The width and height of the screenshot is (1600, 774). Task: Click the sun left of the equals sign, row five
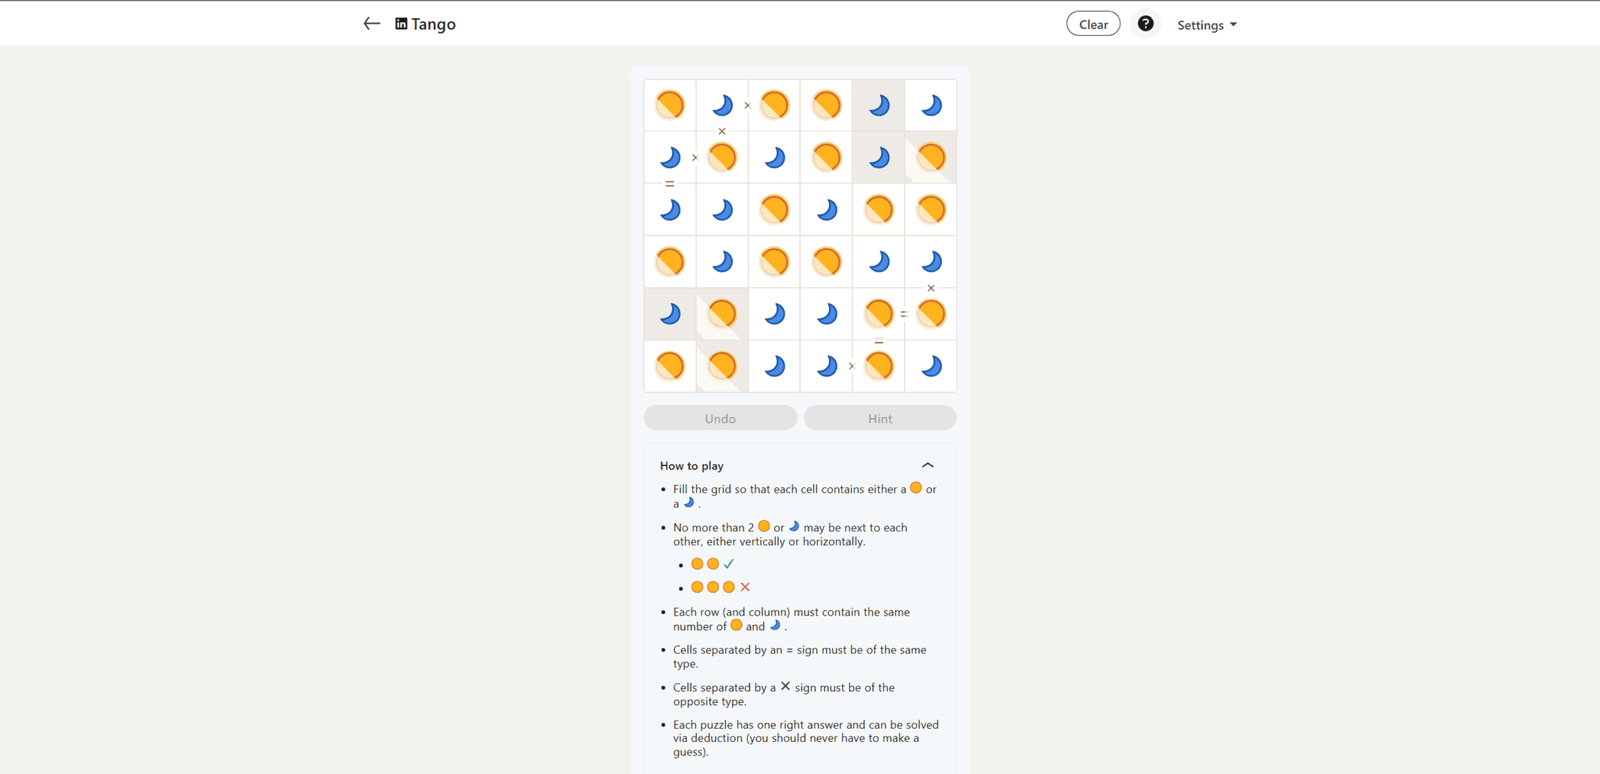(x=879, y=314)
